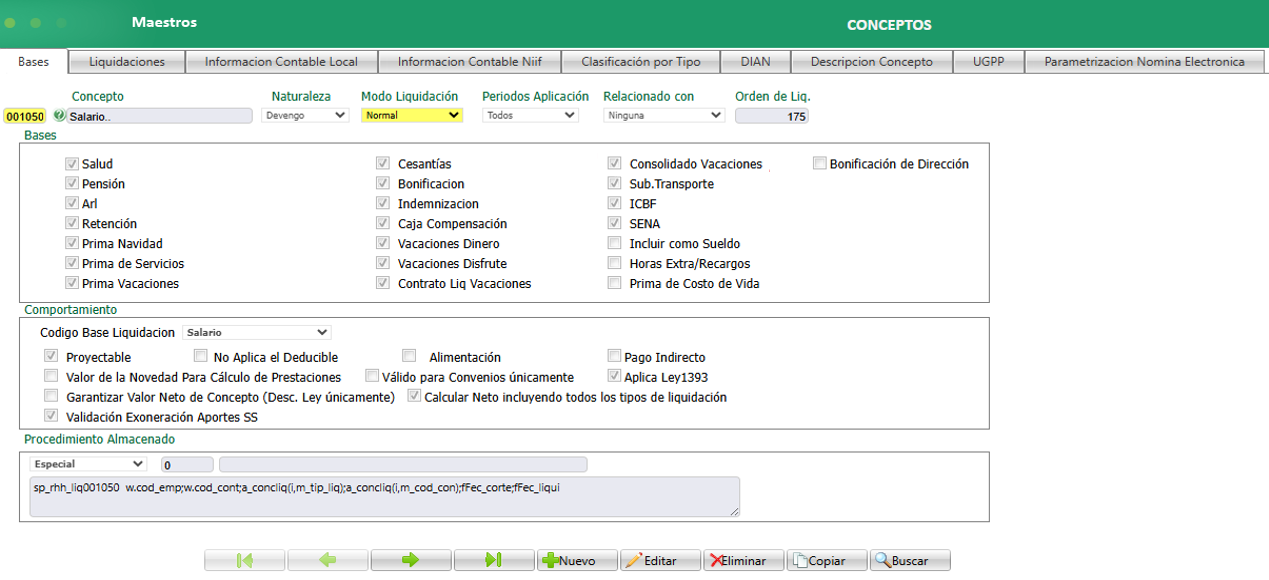The image size is (1269, 580).
Task: Toggle the SENA checkbox
Action: click(x=615, y=224)
